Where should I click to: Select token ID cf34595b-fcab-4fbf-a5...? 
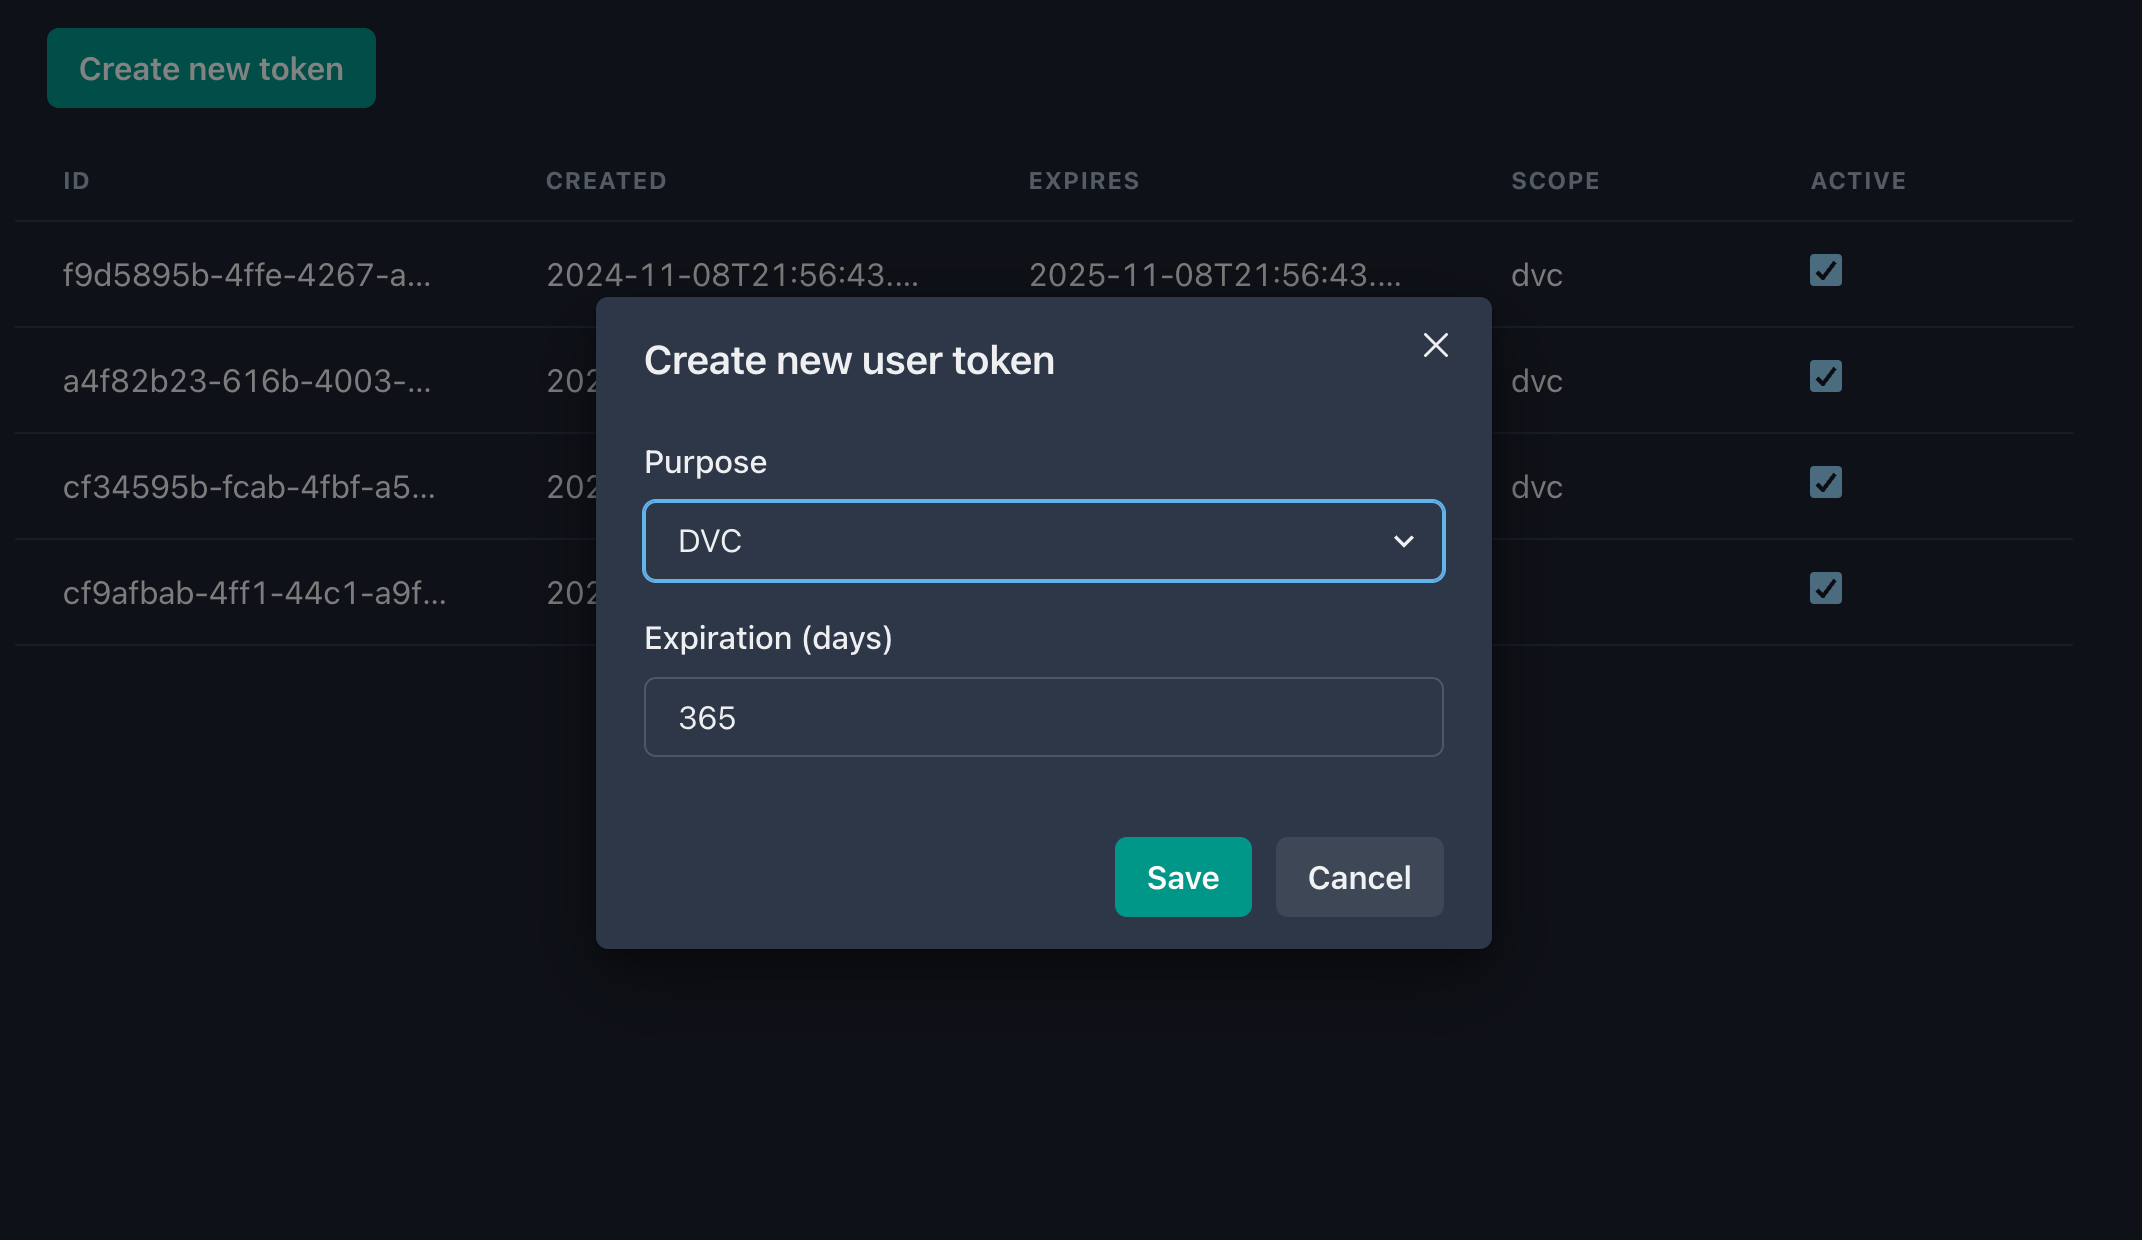click(x=249, y=487)
